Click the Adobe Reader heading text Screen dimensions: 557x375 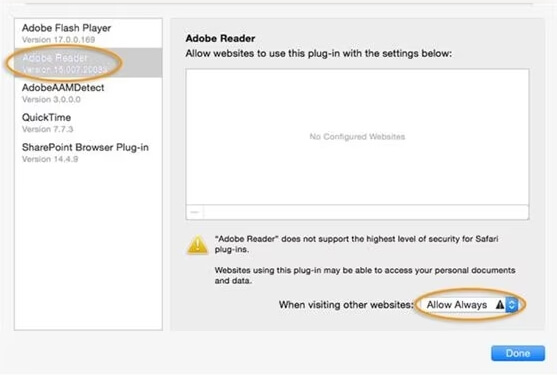pyautogui.click(x=220, y=38)
